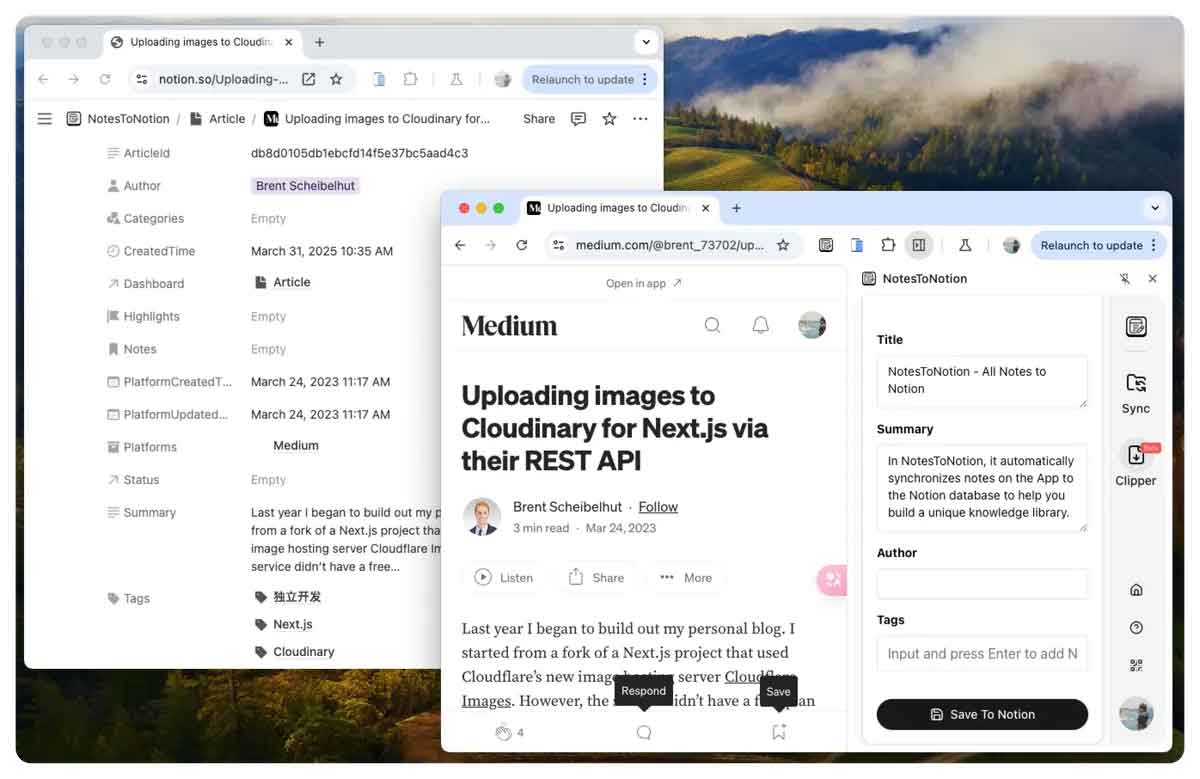Open the Notion page three-dots menu
Viewport: 1200px width, 779px height.
(x=640, y=119)
